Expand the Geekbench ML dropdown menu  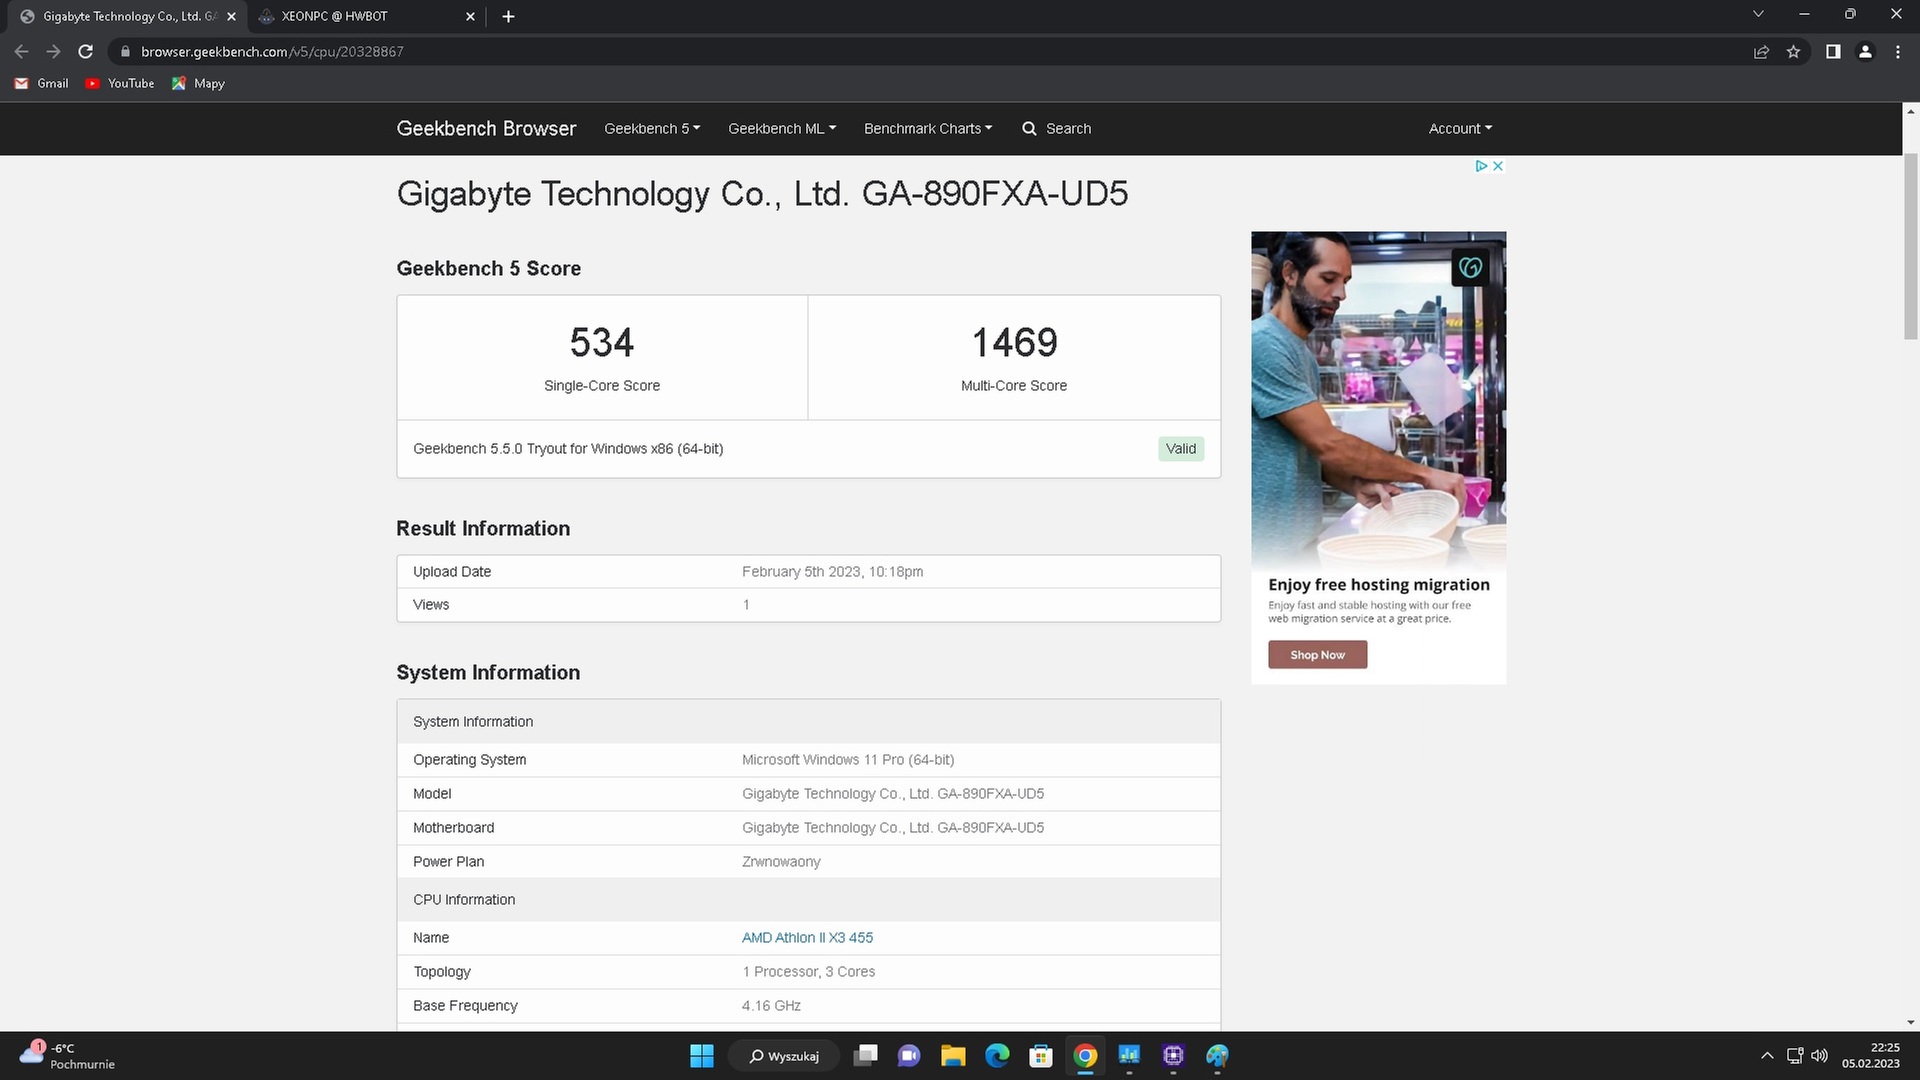782,129
